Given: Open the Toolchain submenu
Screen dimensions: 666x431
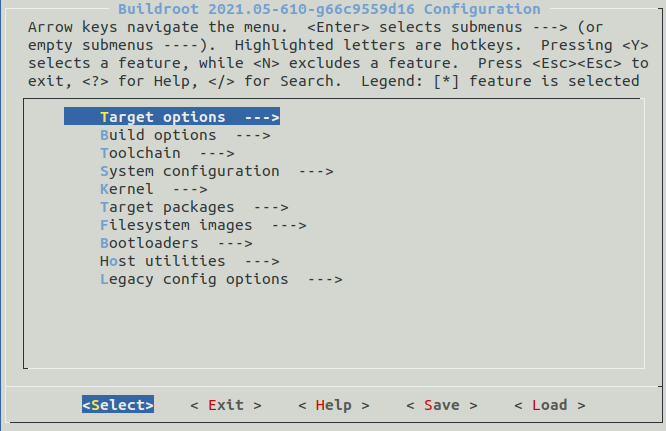Looking at the screenshot, I should pos(167,153).
